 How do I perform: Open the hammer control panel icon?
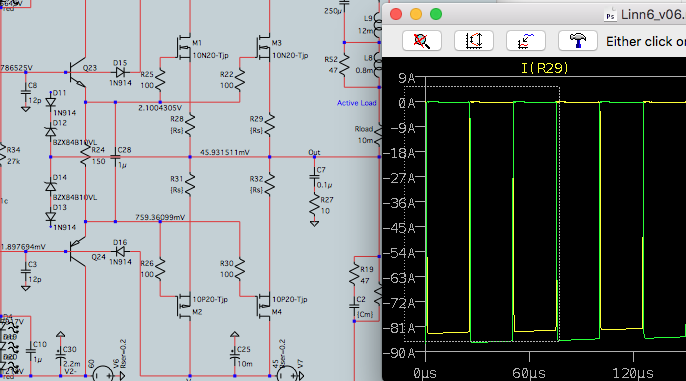coord(578,41)
